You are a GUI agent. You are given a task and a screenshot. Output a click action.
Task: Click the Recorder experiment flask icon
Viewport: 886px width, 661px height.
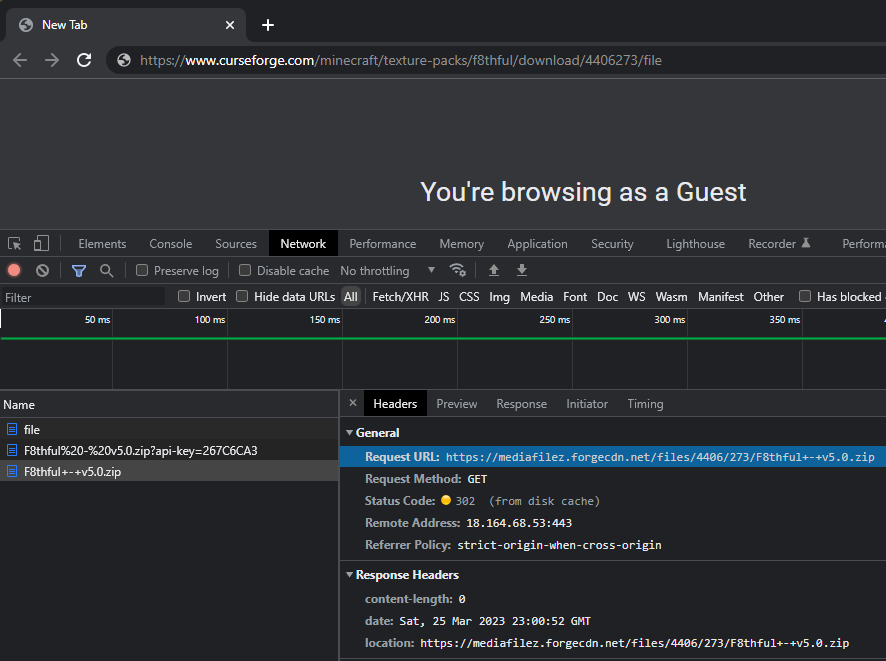806,243
